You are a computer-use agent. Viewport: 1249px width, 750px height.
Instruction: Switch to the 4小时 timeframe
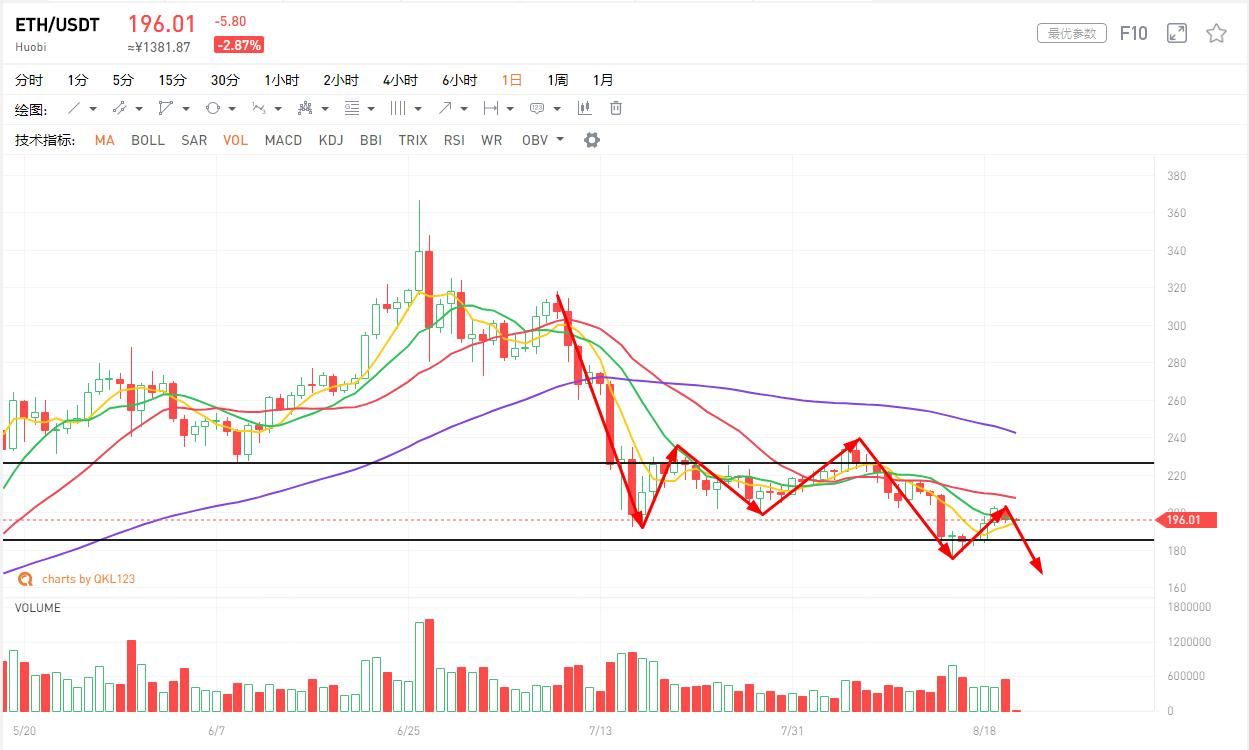point(400,80)
